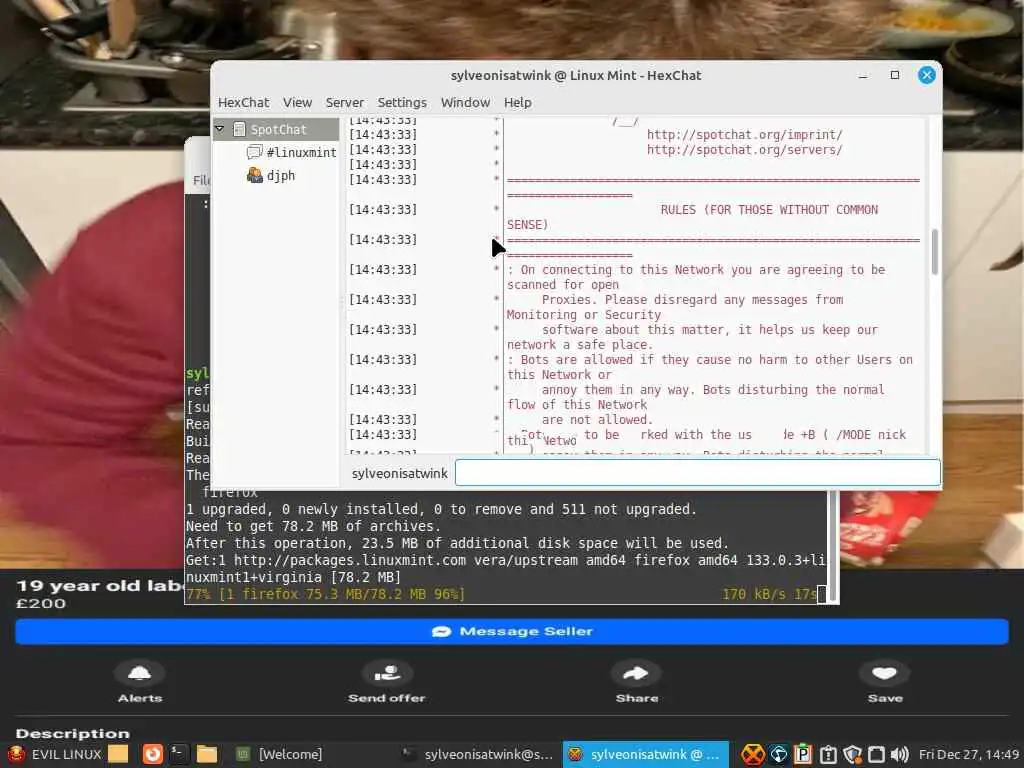Open the Settings menu in HexChat
Image resolution: width=1024 pixels, height=768 pixels.
pyautogui.click(x=402, y=103)
